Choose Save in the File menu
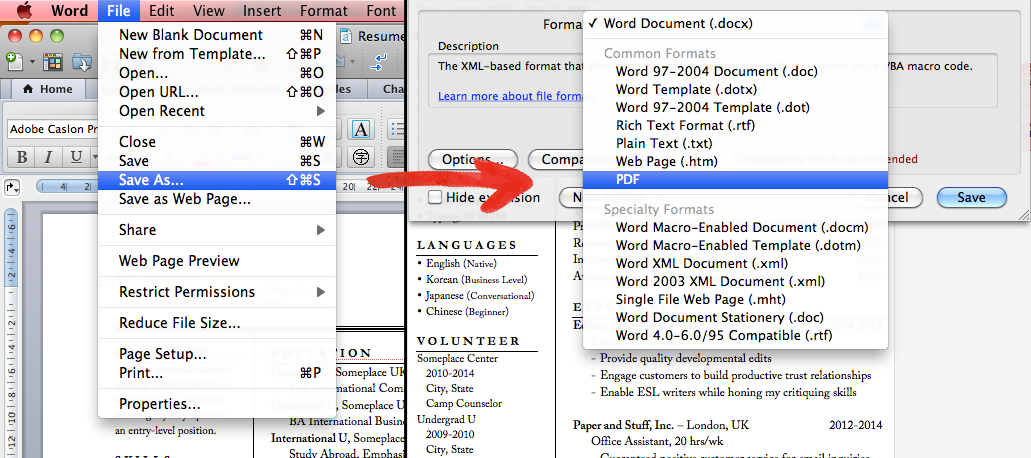 [x=217, y=161]
